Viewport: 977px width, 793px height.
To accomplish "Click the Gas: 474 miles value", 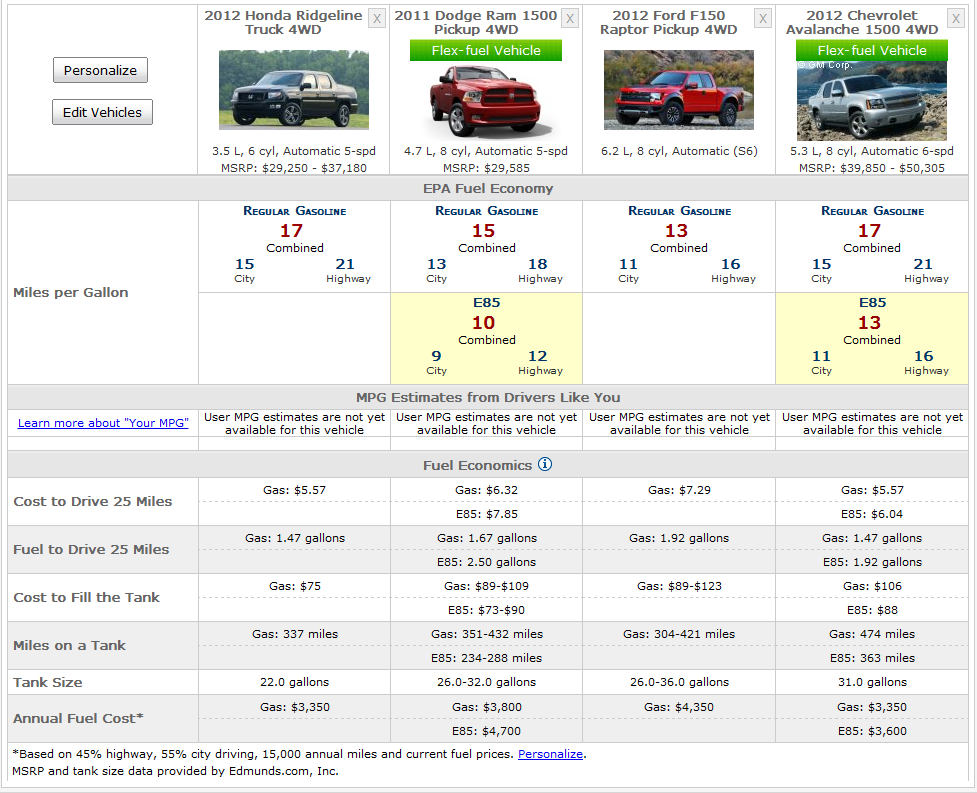I will pos(872,634).
